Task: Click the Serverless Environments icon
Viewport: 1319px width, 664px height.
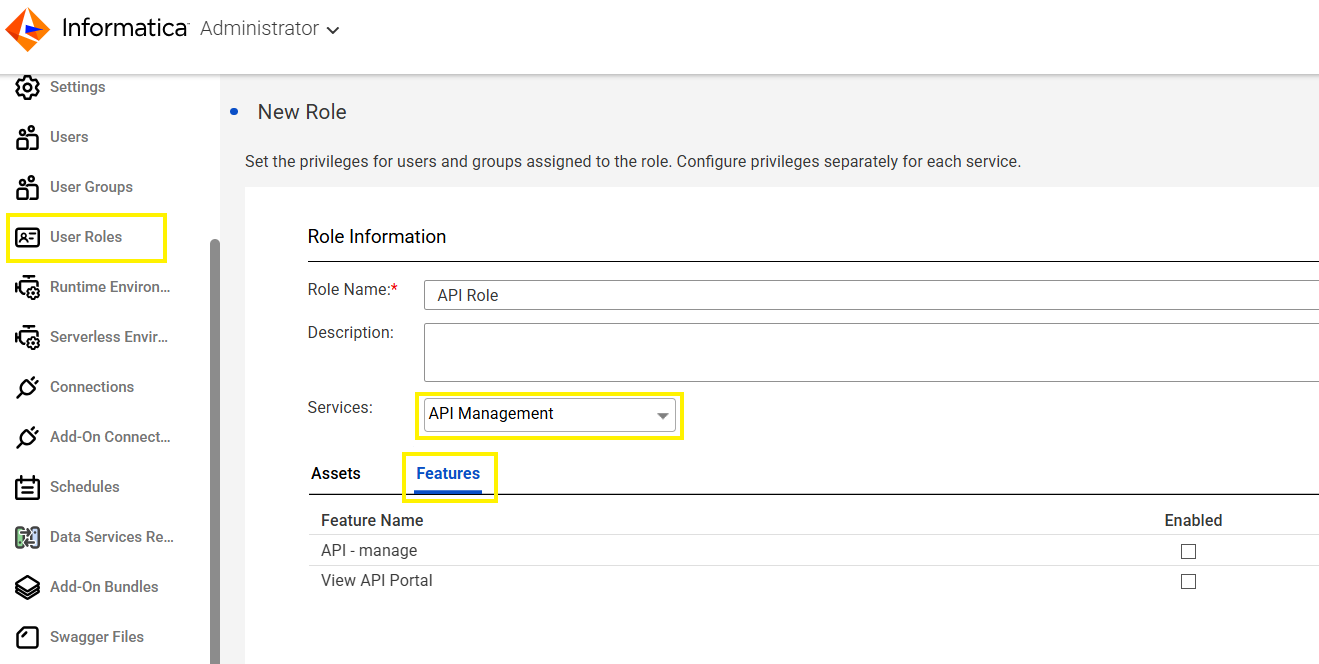Action: (x=28, y=337)
